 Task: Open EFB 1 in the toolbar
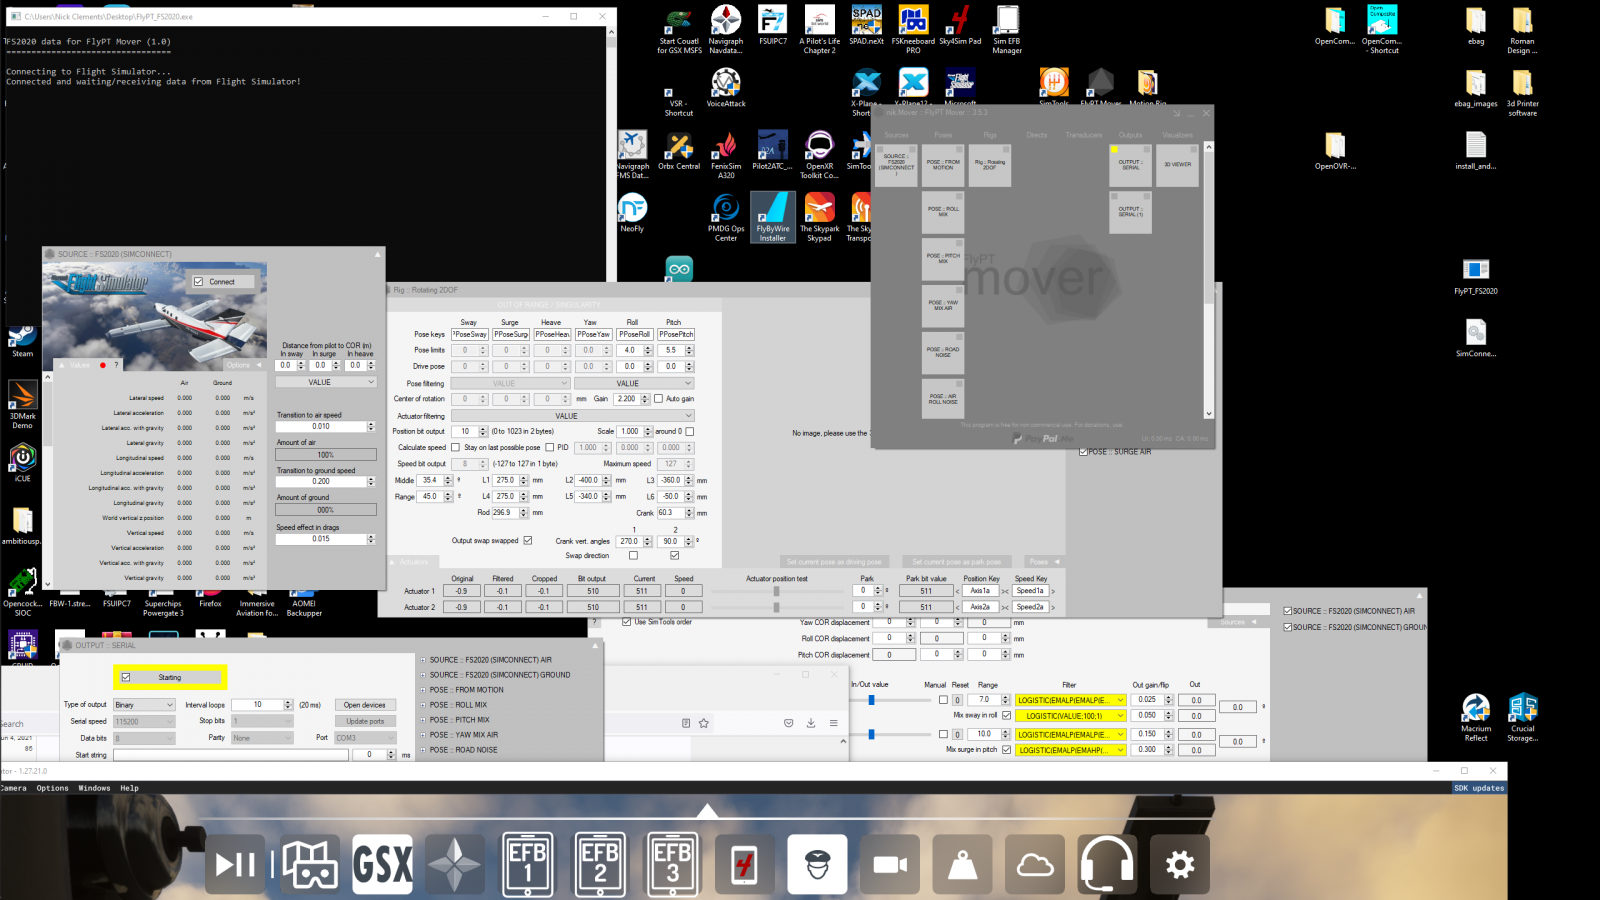[527, 864]
